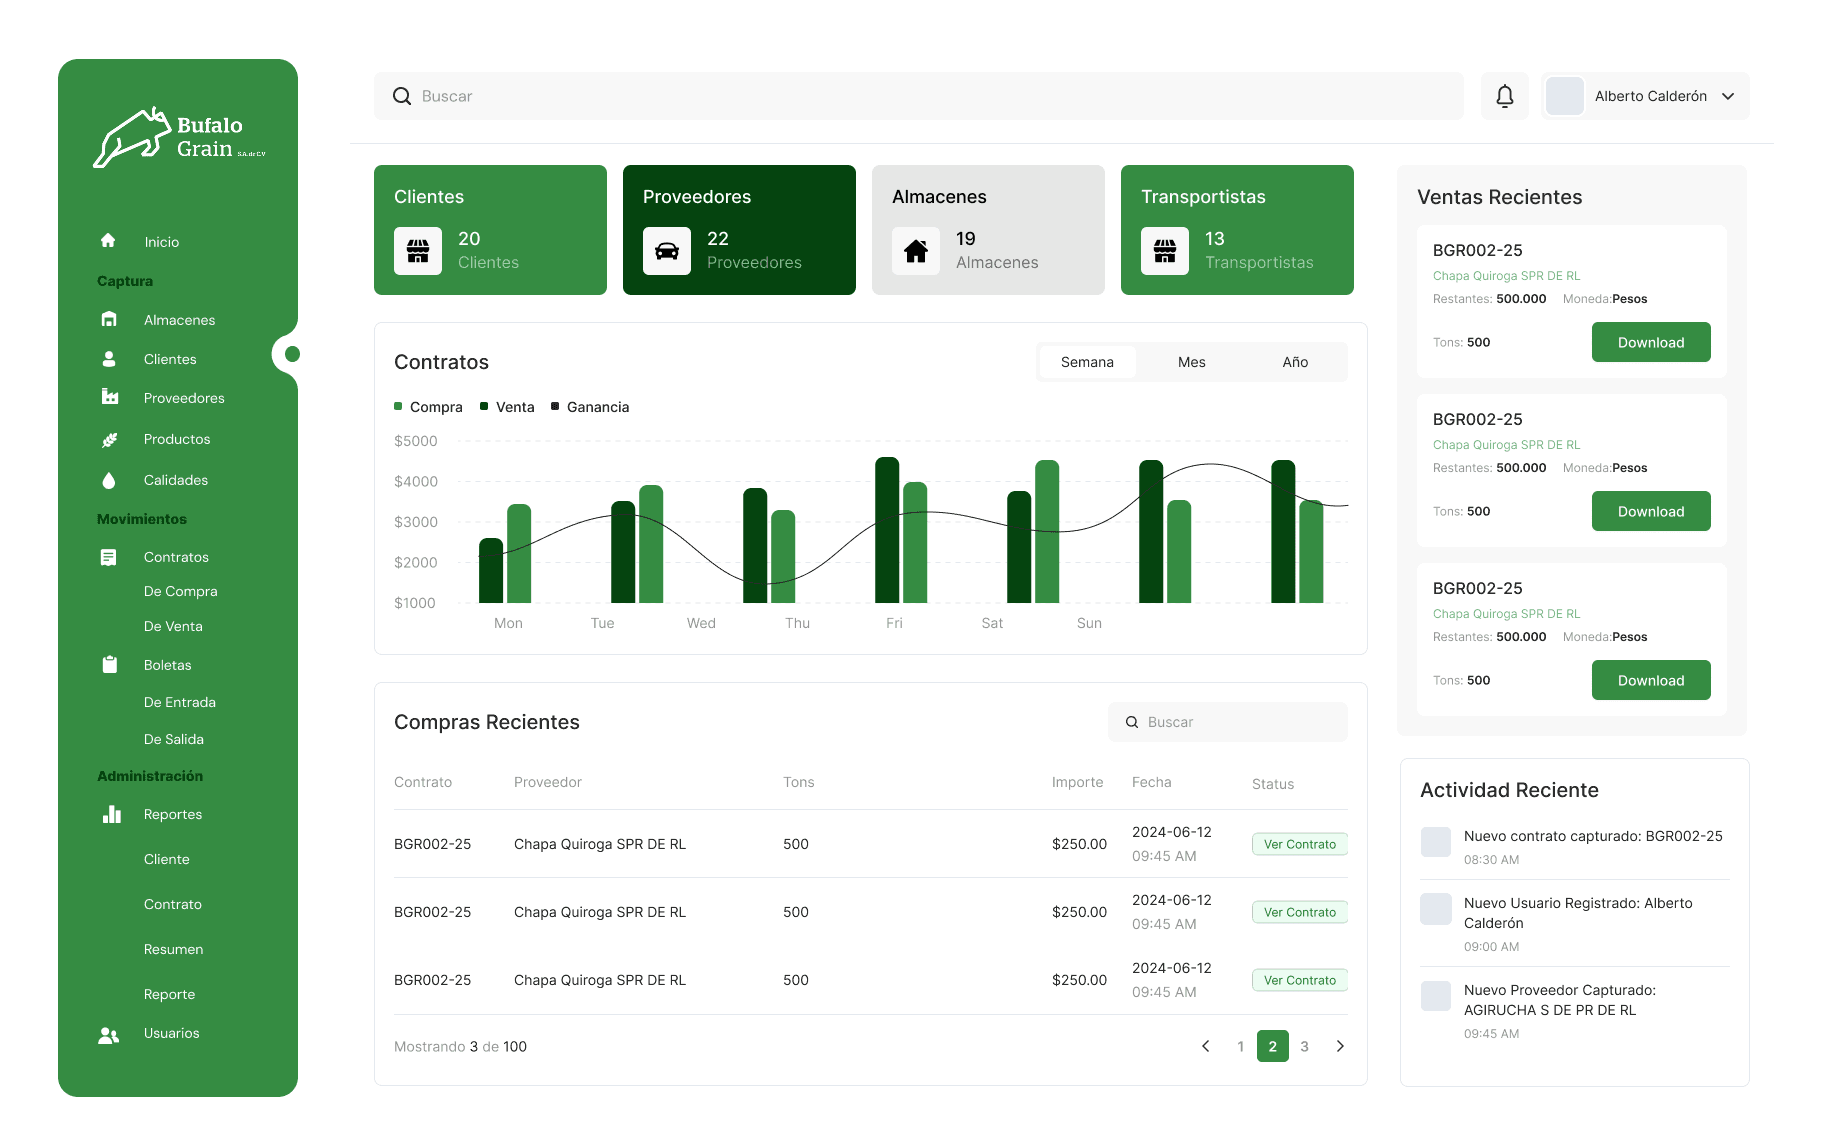Open the notifications bell

(1504, 96)
